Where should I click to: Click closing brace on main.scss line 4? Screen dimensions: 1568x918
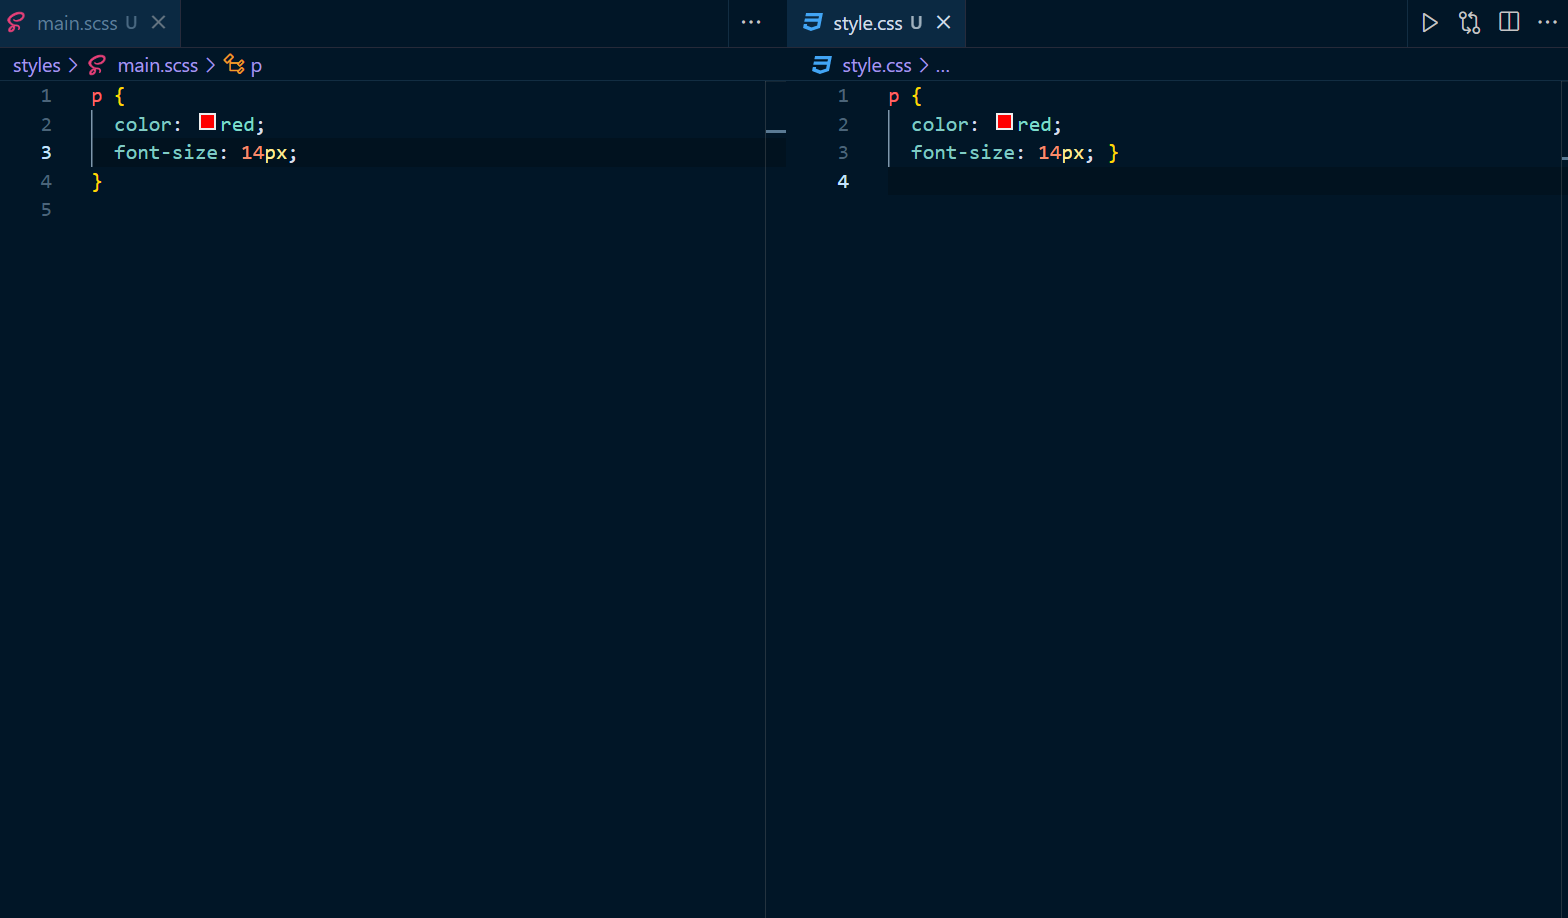point(97,182)
